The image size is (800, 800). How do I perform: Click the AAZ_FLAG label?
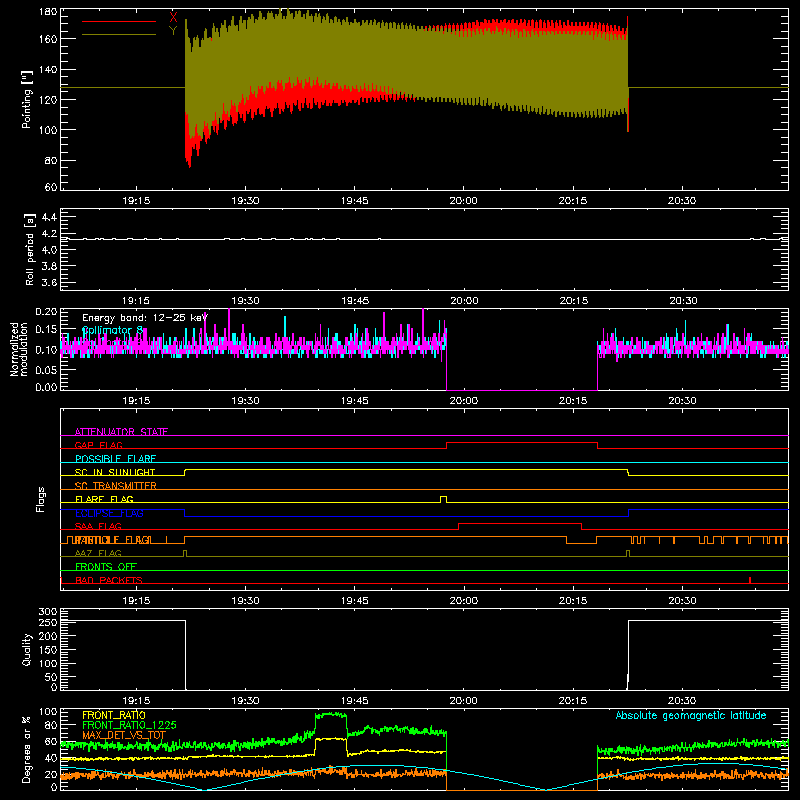98,553
